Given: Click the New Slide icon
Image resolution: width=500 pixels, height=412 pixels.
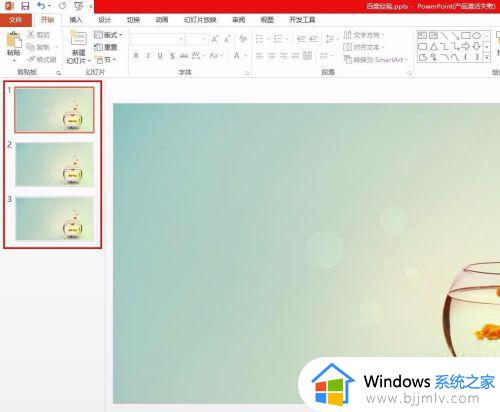Looking at the screenshot, I should 79,38.
